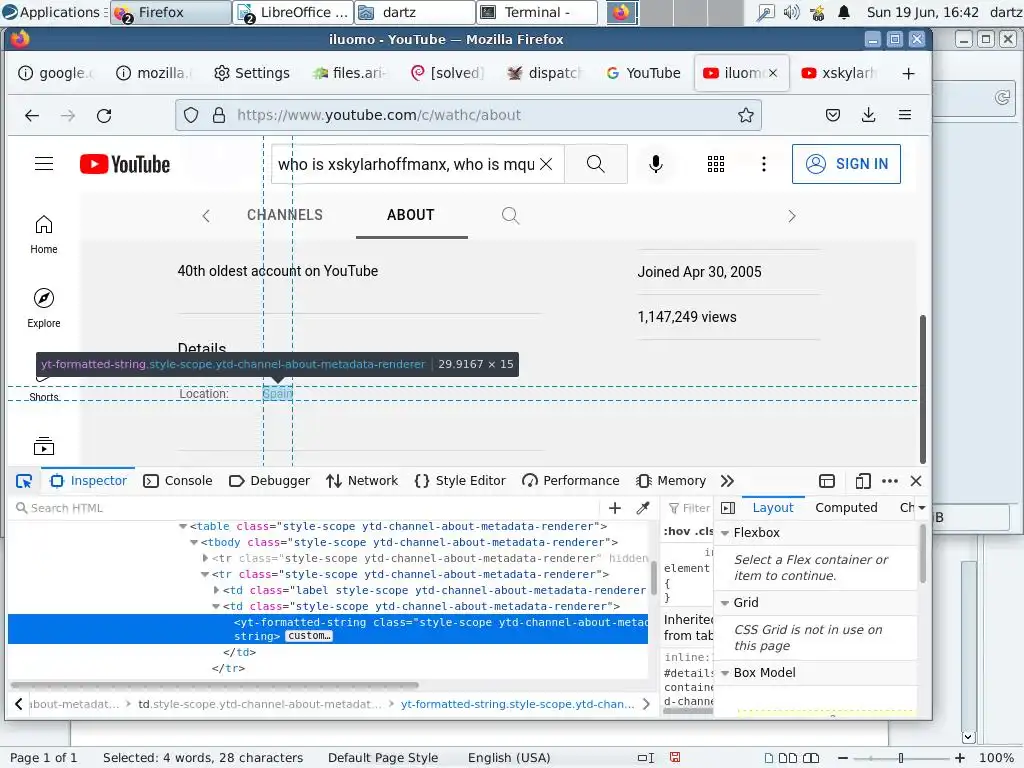Show more sidebar tabs dropdown
The width and height of the screenshot is (1024, 768).
point(921,507)
